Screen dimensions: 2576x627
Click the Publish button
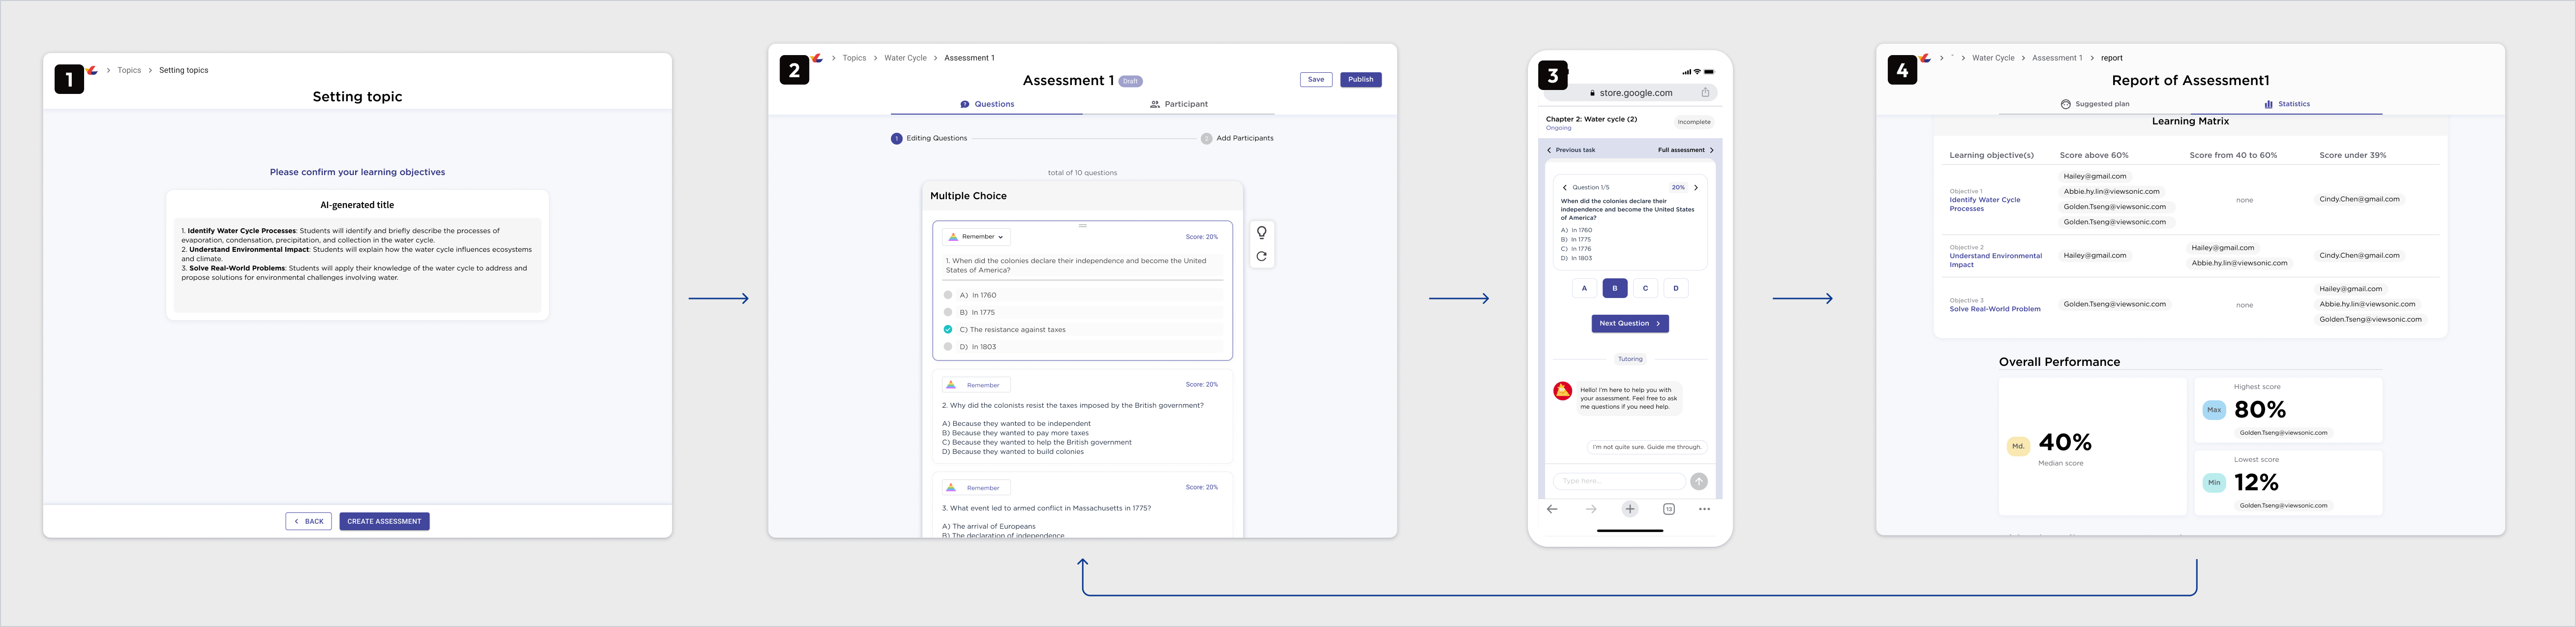pos(1360,79)
